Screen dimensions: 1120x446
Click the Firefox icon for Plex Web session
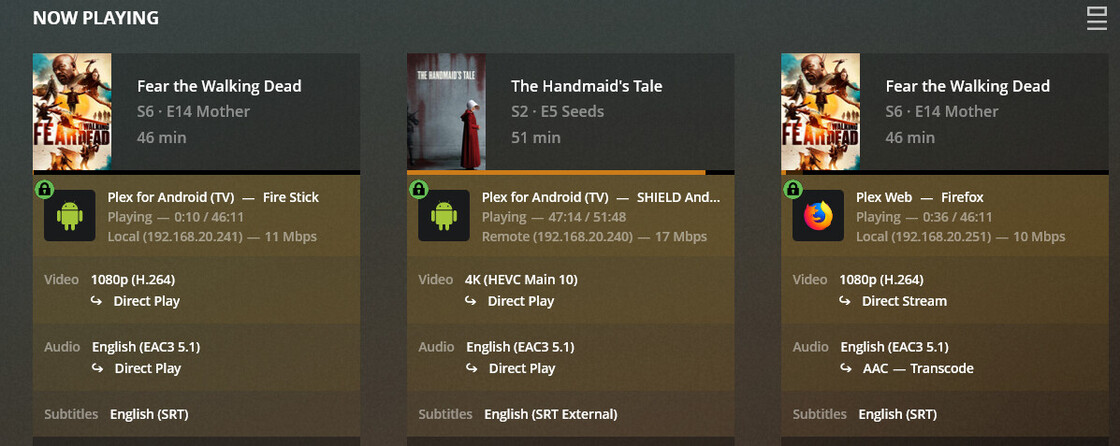818,215
